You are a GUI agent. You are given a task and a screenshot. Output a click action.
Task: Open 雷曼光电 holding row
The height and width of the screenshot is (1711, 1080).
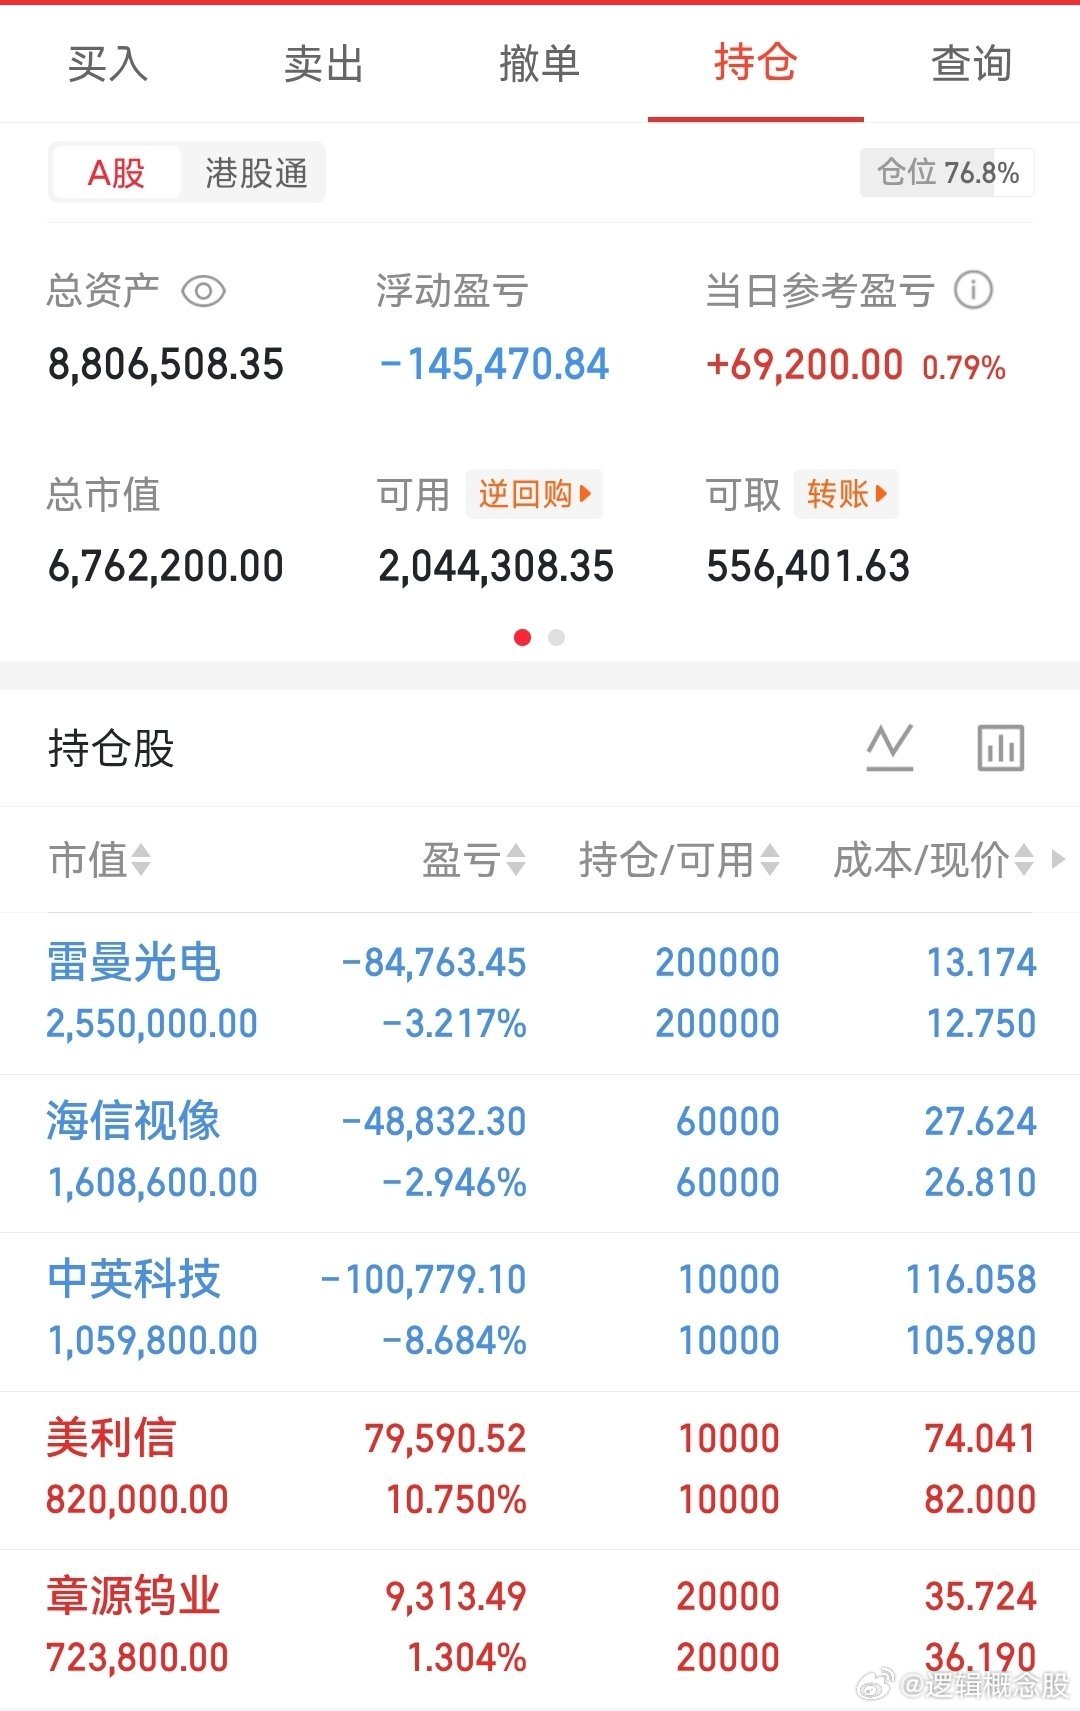tap(540, 993)
